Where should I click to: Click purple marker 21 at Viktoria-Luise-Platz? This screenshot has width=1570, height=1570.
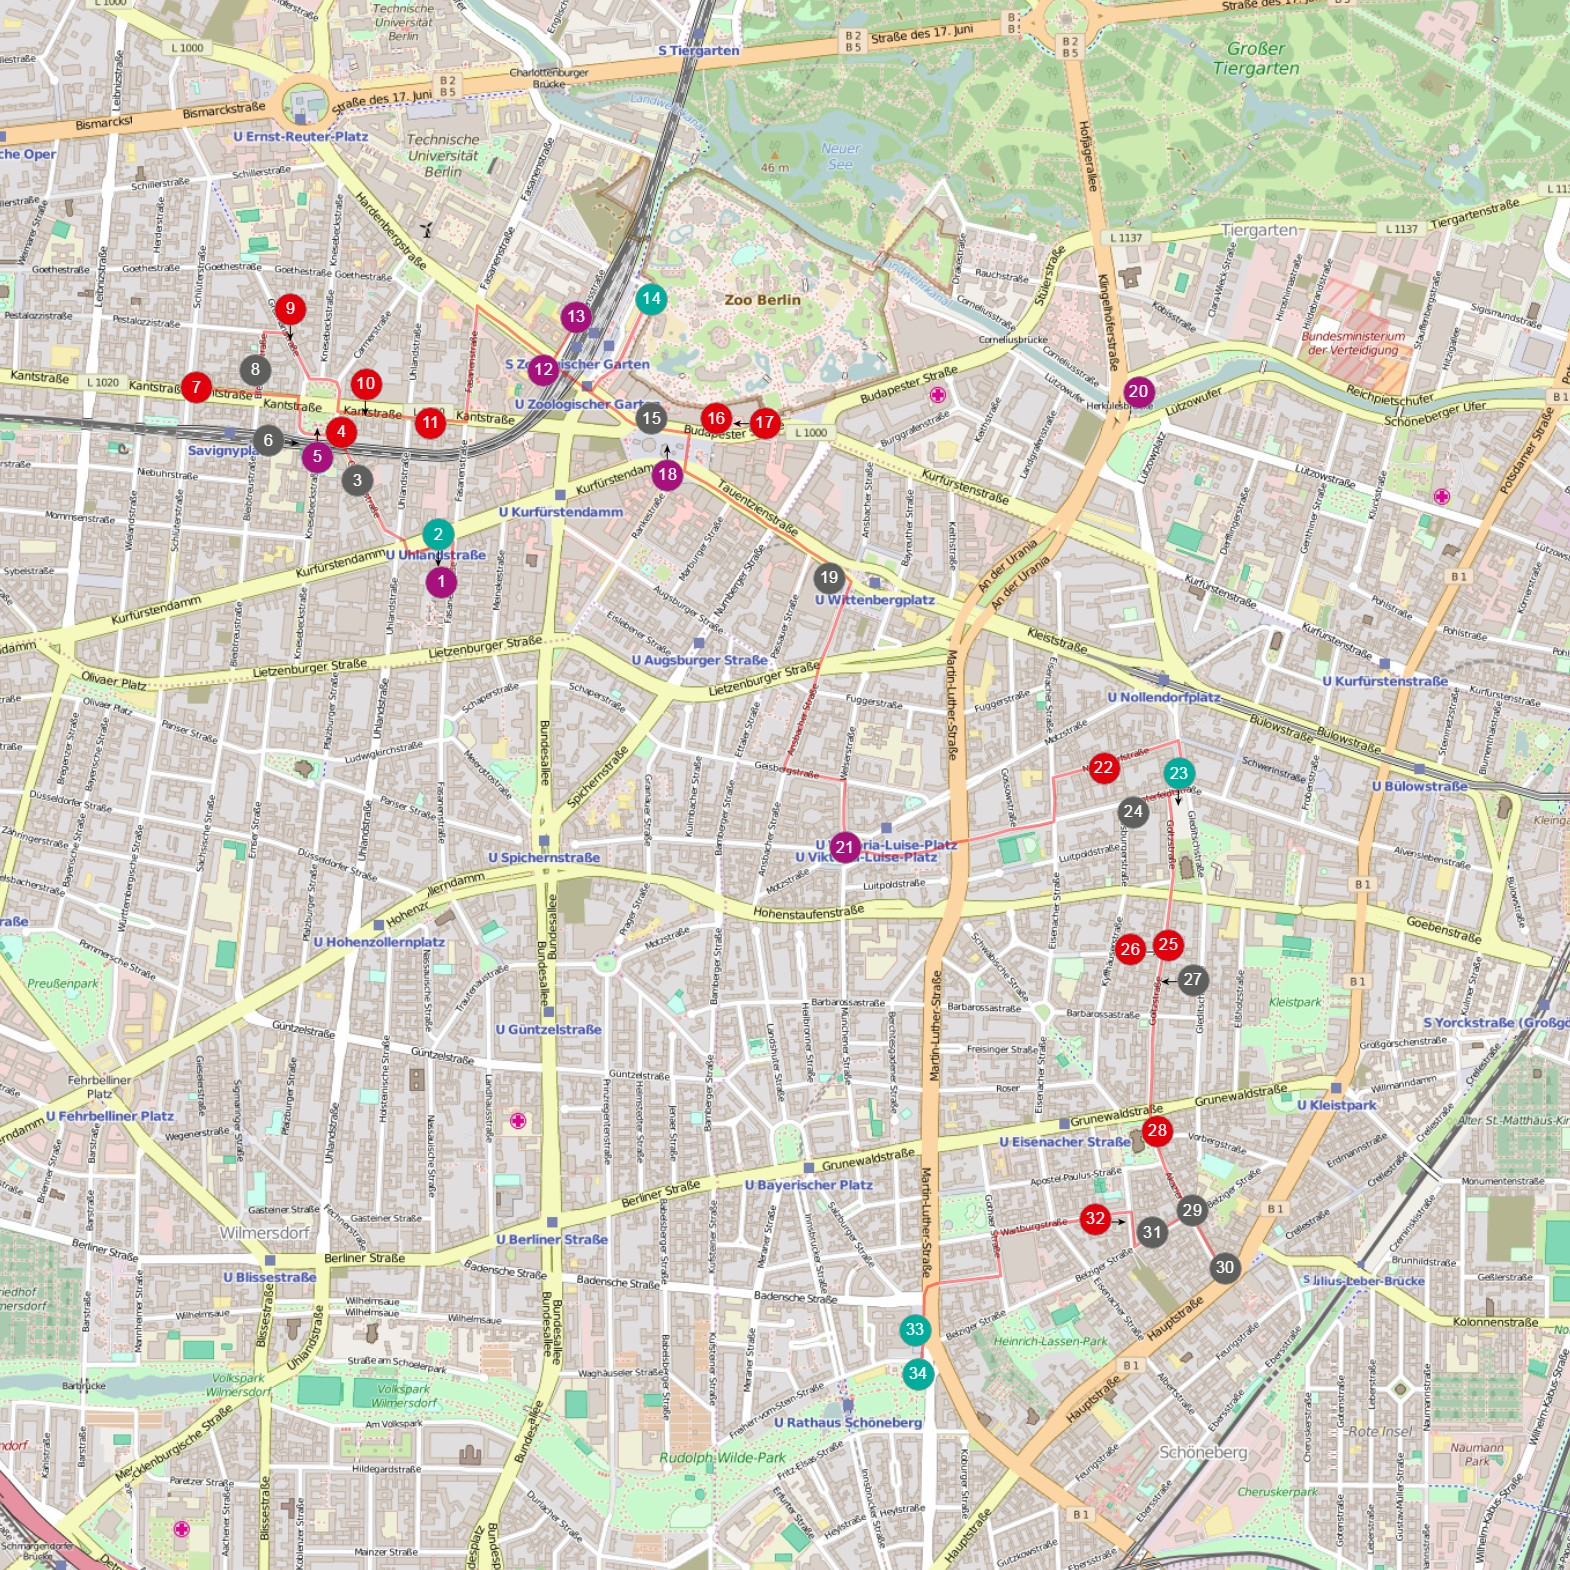pyautogui.click(x=845, y=848)
